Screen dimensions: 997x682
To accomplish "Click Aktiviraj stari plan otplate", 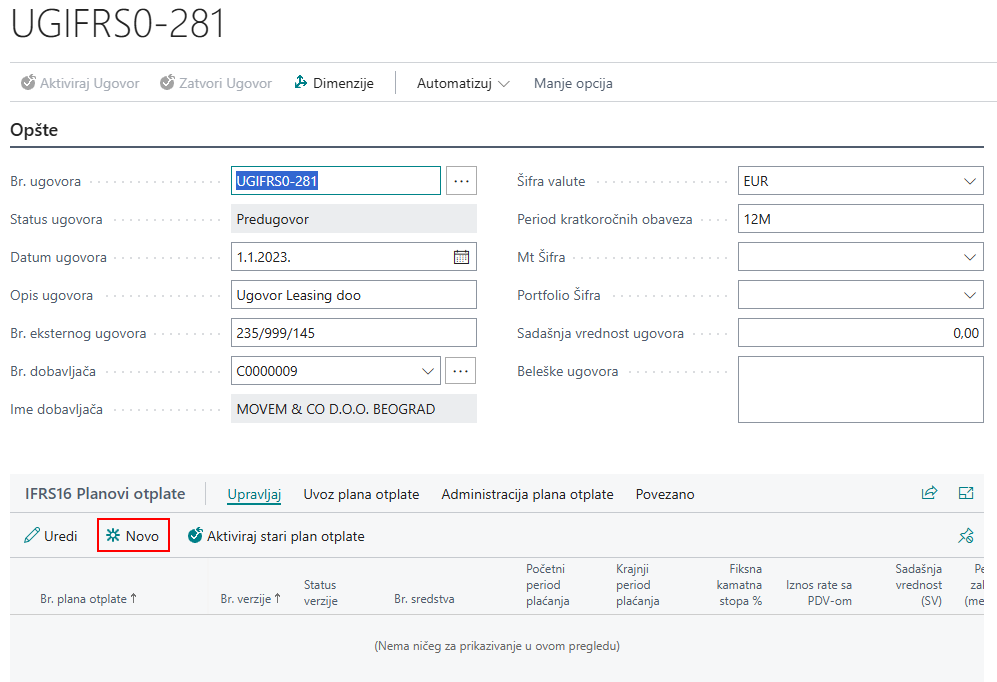I will coord(276,536).
